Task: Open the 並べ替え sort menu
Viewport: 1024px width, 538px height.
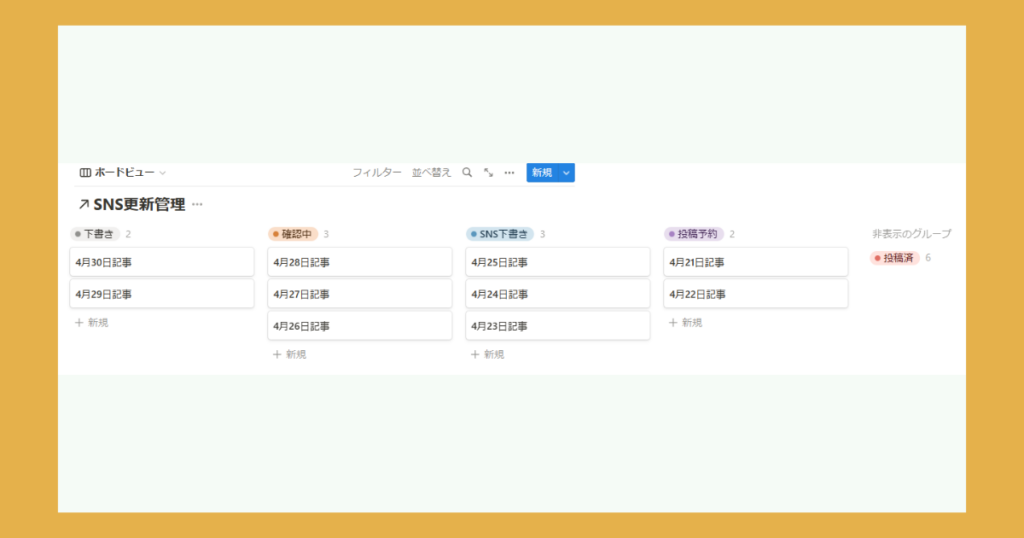Action: click(x=431, y=173)
